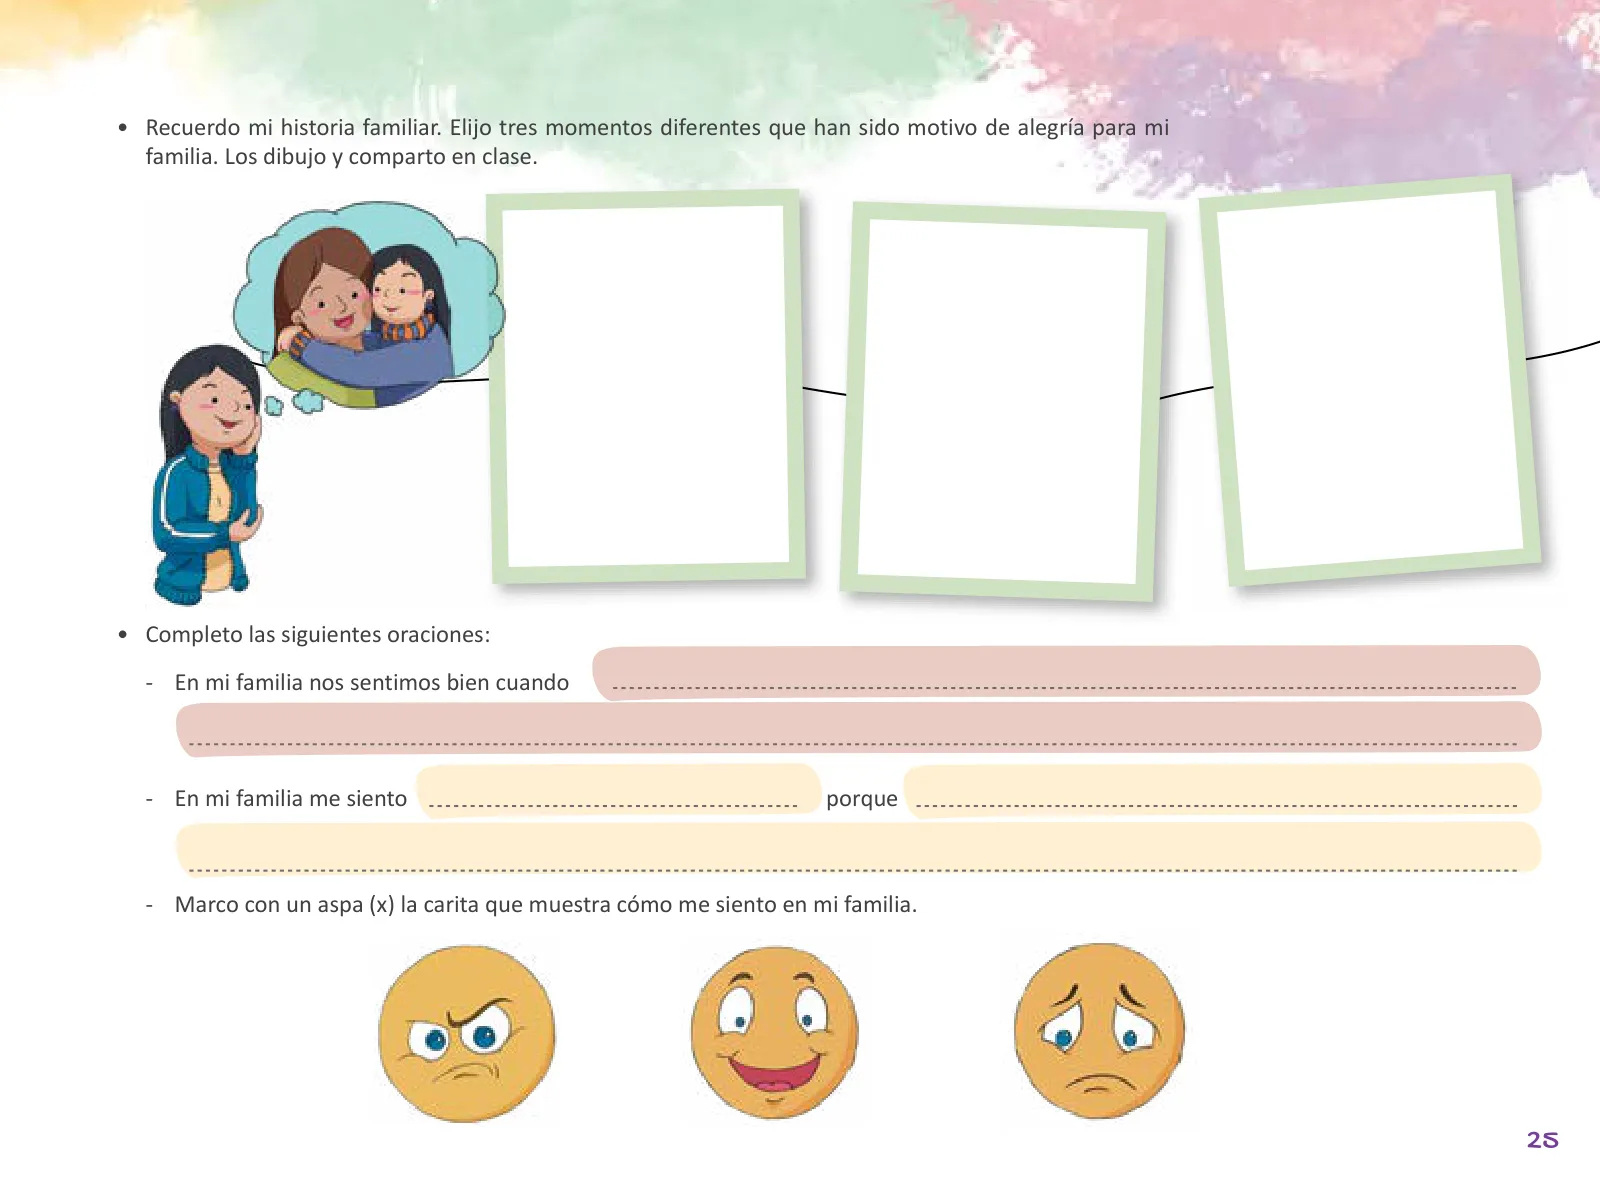This screenshot has width=1600, height=1193.
Task: Click the pink field after 'nos sentimos bien cuando'
Action: pos(1066,672)
